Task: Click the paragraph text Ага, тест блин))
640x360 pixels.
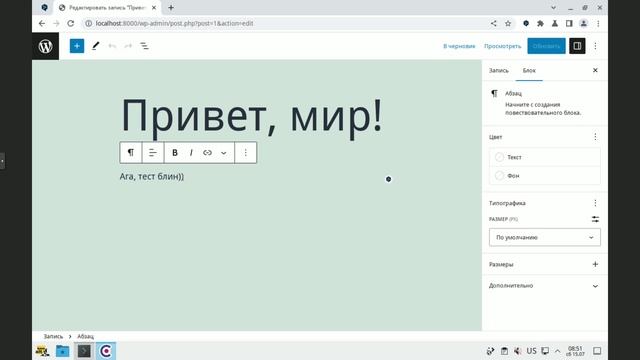Action: coord(152,176)
